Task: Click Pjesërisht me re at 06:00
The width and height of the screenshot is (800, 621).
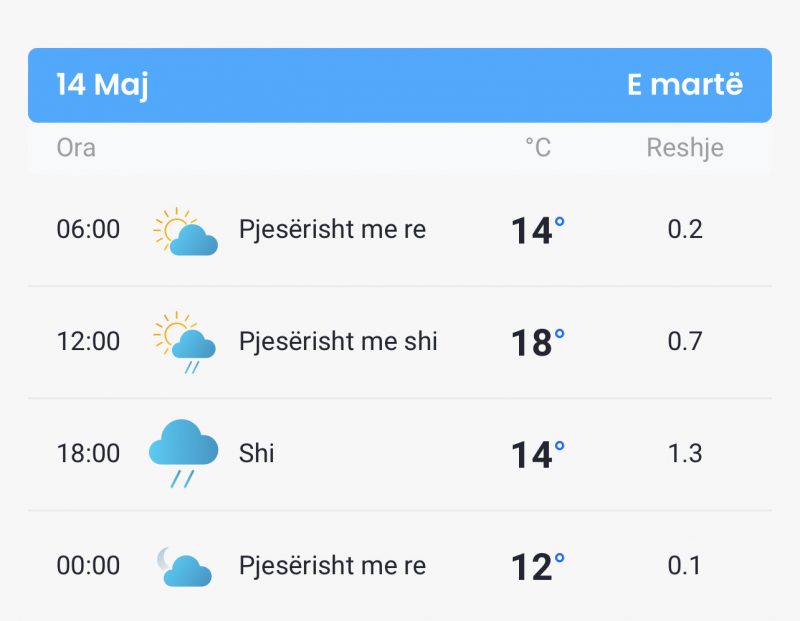Action: click(x=332, y=229)
